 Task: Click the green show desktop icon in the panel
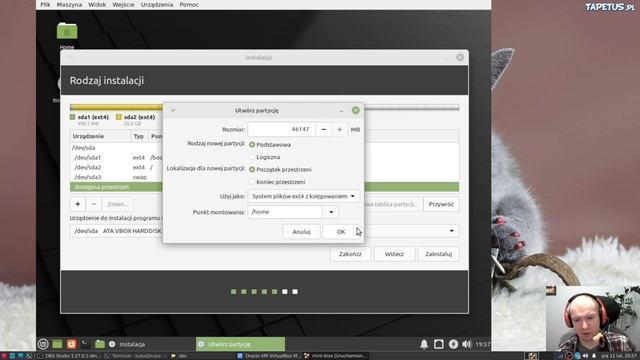(x=57, y=344)
